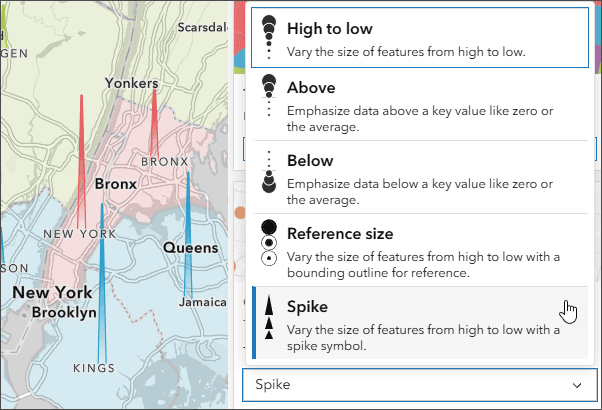Click the Scarsdale label on the map

203,28
